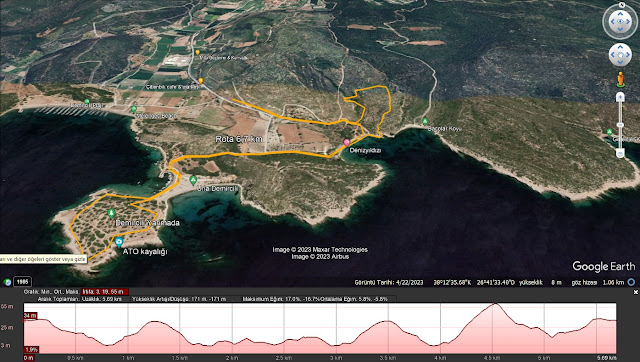Image resolution: width=640 pixels, height=362 pixels.
Task: Click the 1985 historical imagery year button
Action: (x=22, y=282)
